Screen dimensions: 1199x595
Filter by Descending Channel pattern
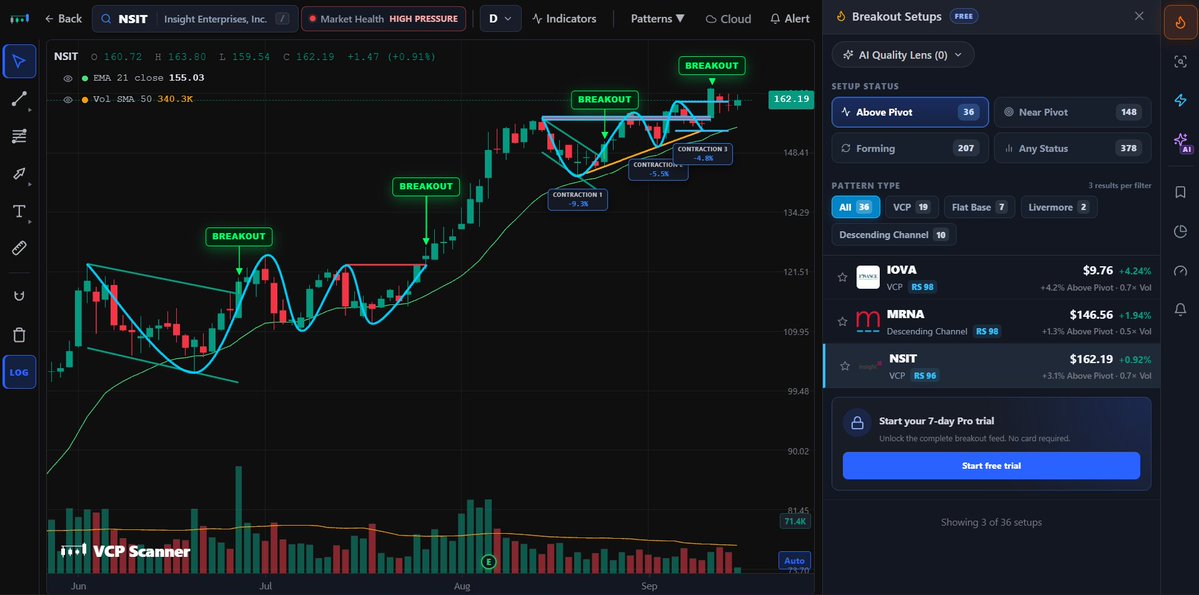click(894, 235)
